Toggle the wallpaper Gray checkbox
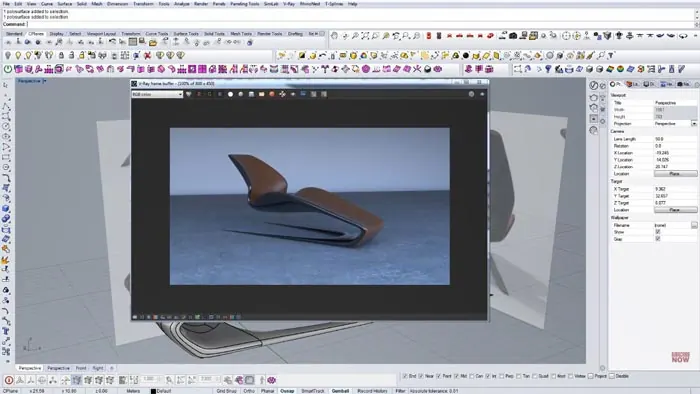The width and height of the screenshot is (700, 394). point(657,239)
